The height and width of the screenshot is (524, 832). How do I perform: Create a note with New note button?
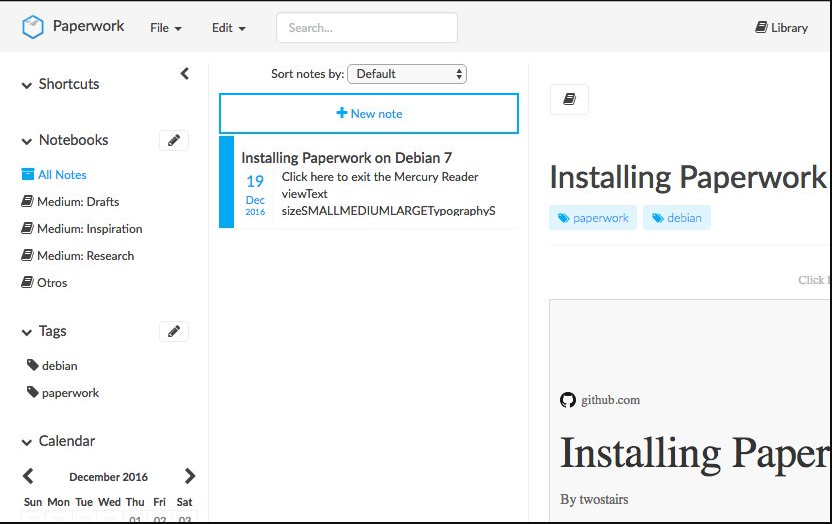(x=369, y=114)
